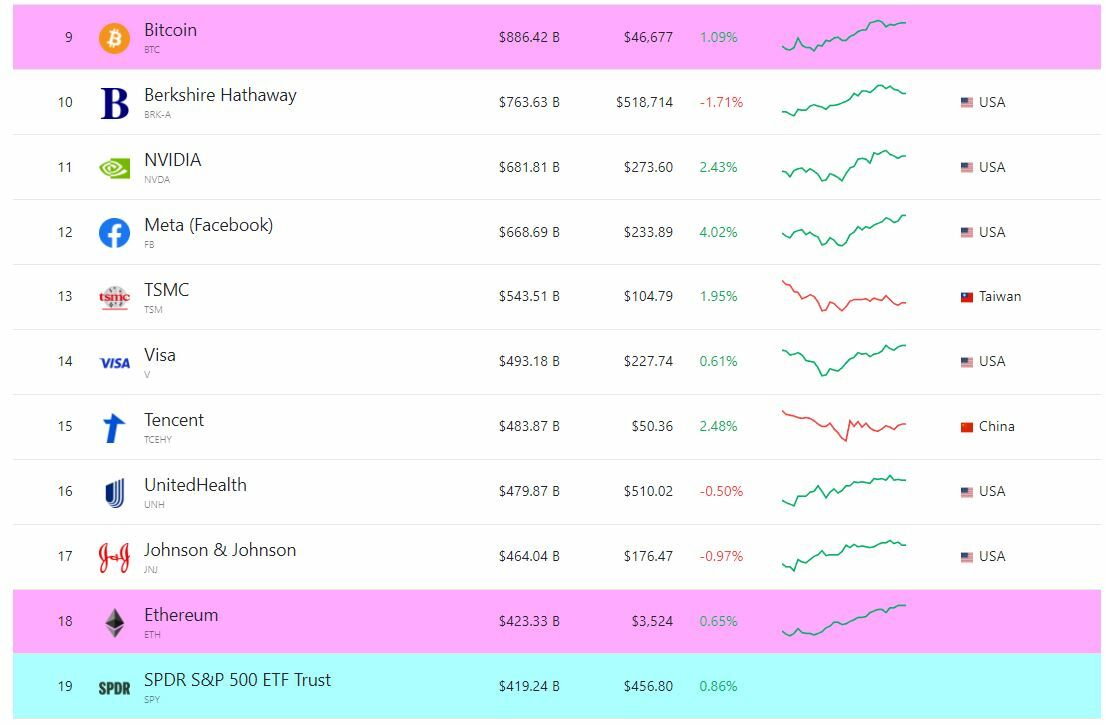Image resolution: width=1106 pixels, height=724 pixels.
Task: Click the NVIDIA logo icon
Action: tap(114, 168)
